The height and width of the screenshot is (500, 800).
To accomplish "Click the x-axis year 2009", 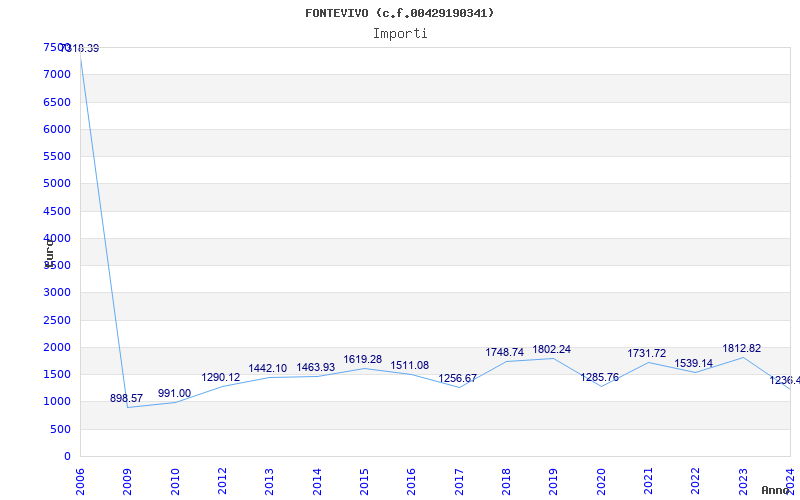I will [x=128, y=482].
